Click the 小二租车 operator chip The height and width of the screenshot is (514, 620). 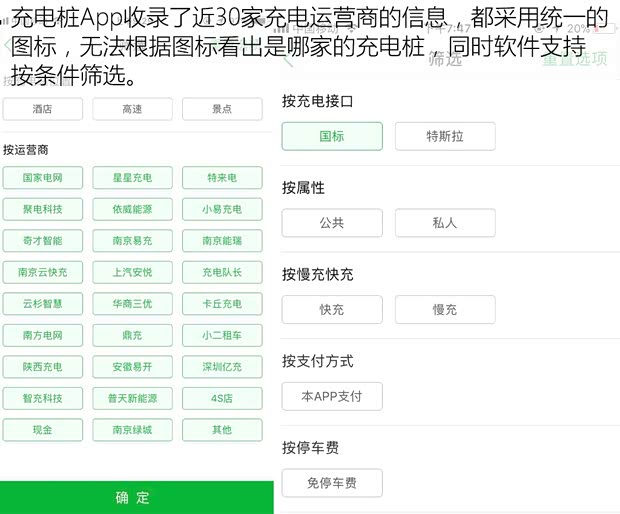click(222, 335)
